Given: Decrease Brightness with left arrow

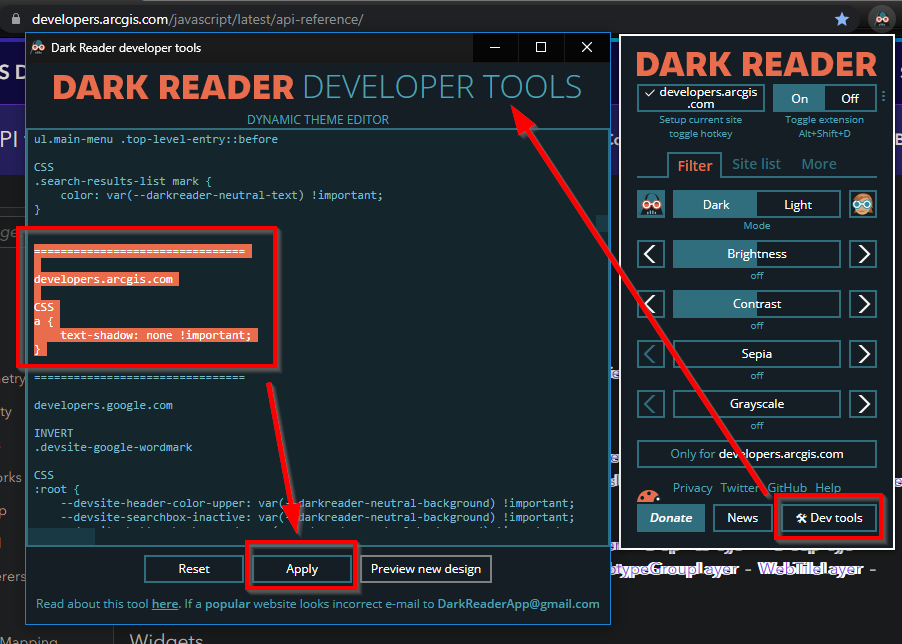Looking at the screenshot, I should pos(651,254).
